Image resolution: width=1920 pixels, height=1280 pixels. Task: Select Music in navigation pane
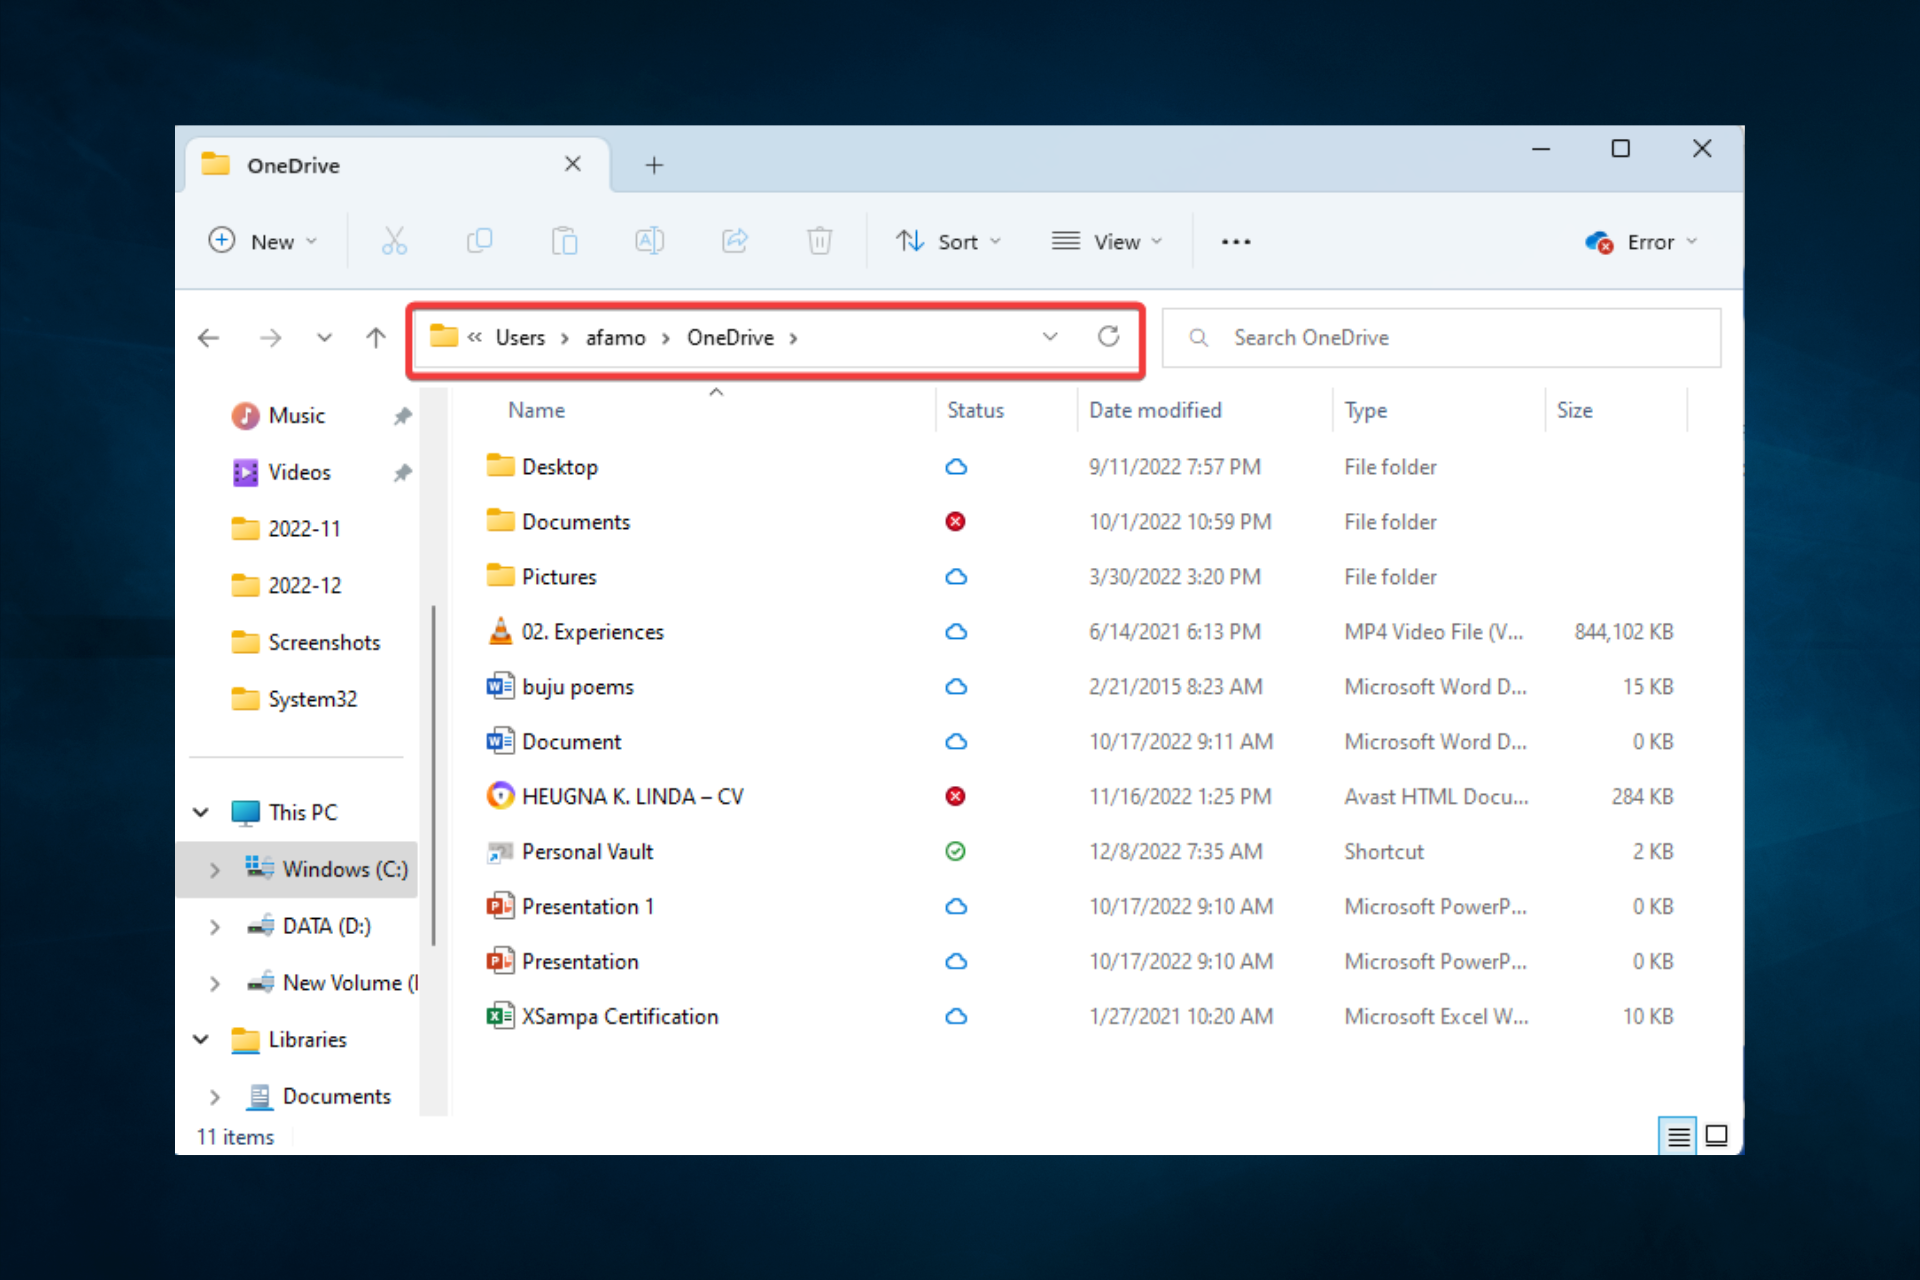tap(296, 416)
